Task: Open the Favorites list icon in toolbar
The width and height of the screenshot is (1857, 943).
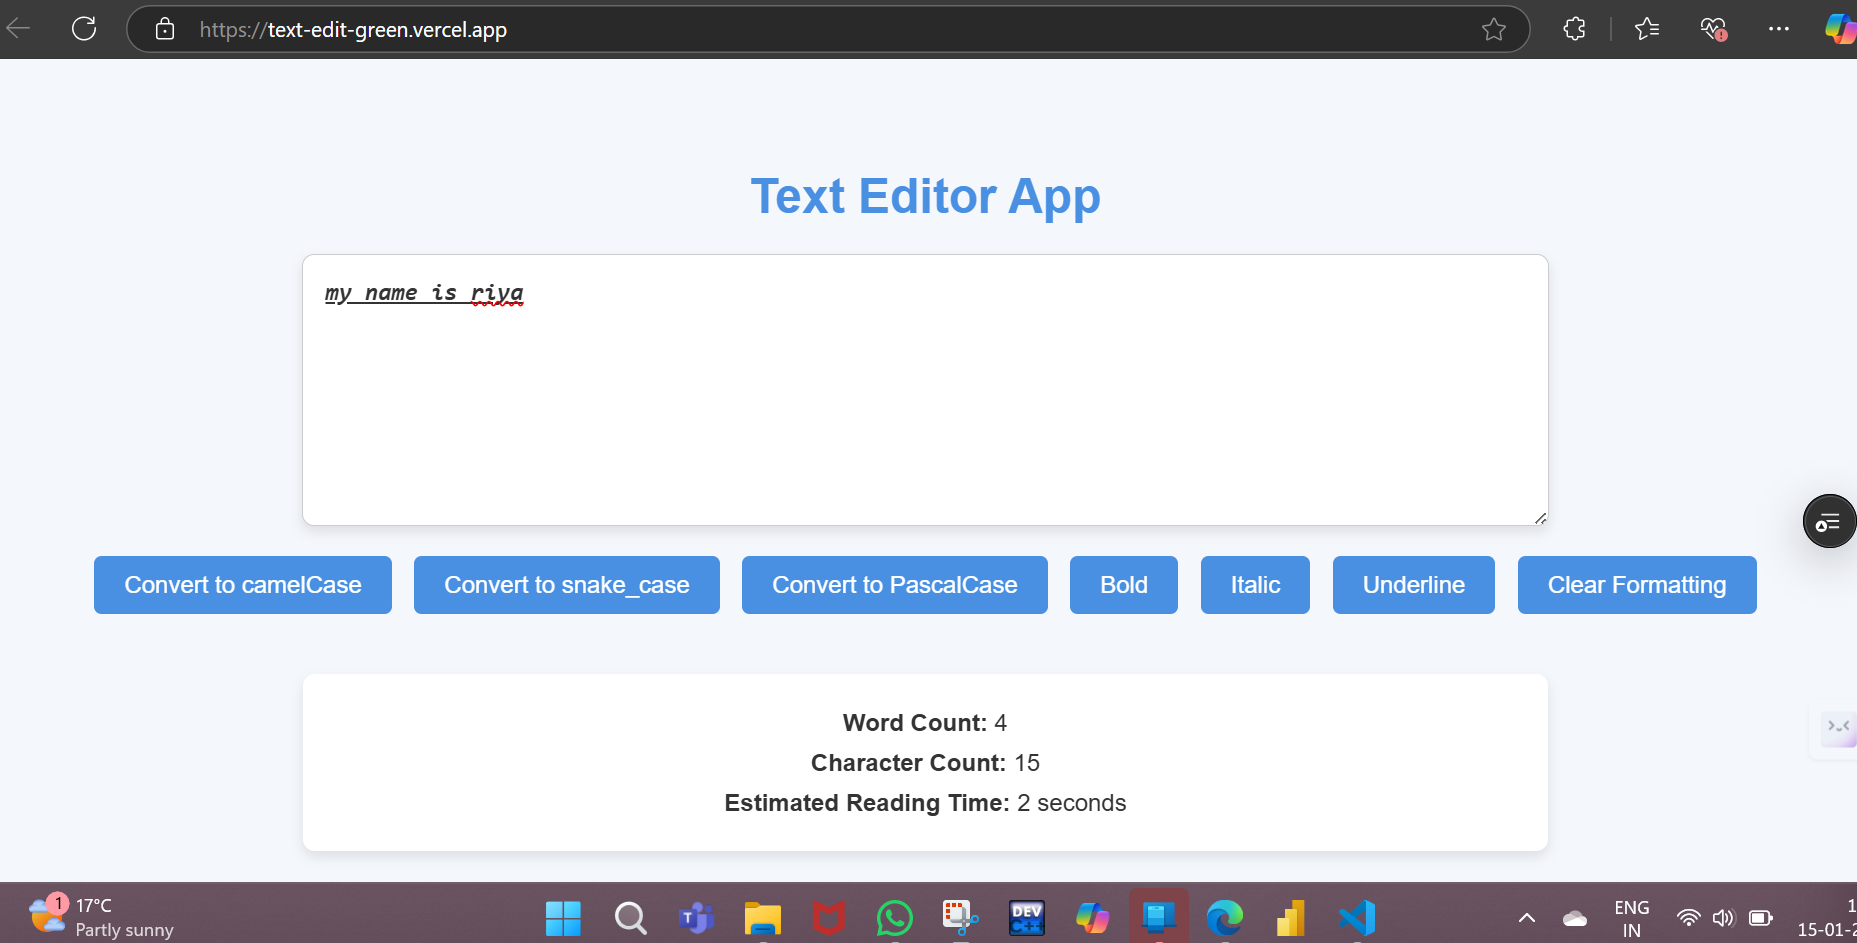Action: point(1646,30)
